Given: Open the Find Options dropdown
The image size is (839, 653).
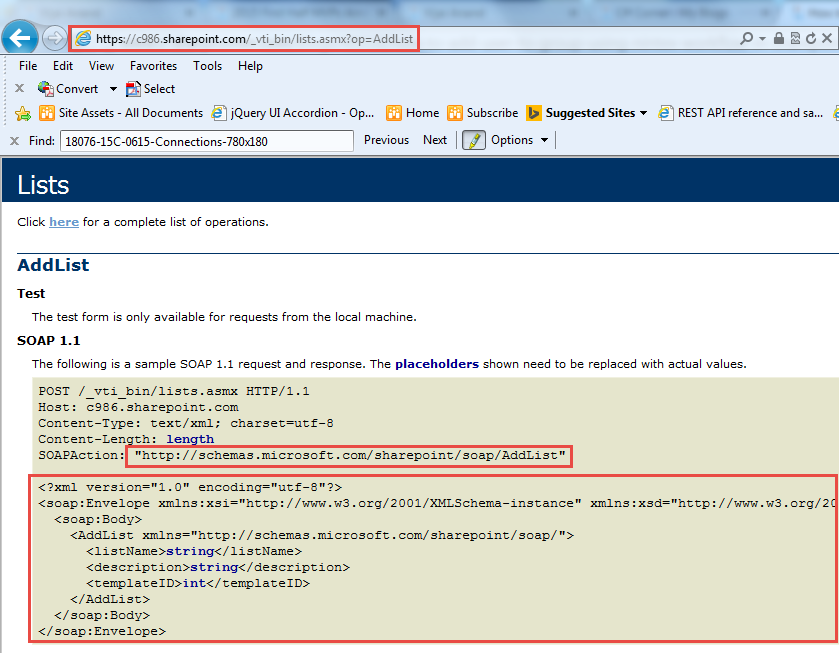Looking at the screenshot, I should [x=520, y=140].
